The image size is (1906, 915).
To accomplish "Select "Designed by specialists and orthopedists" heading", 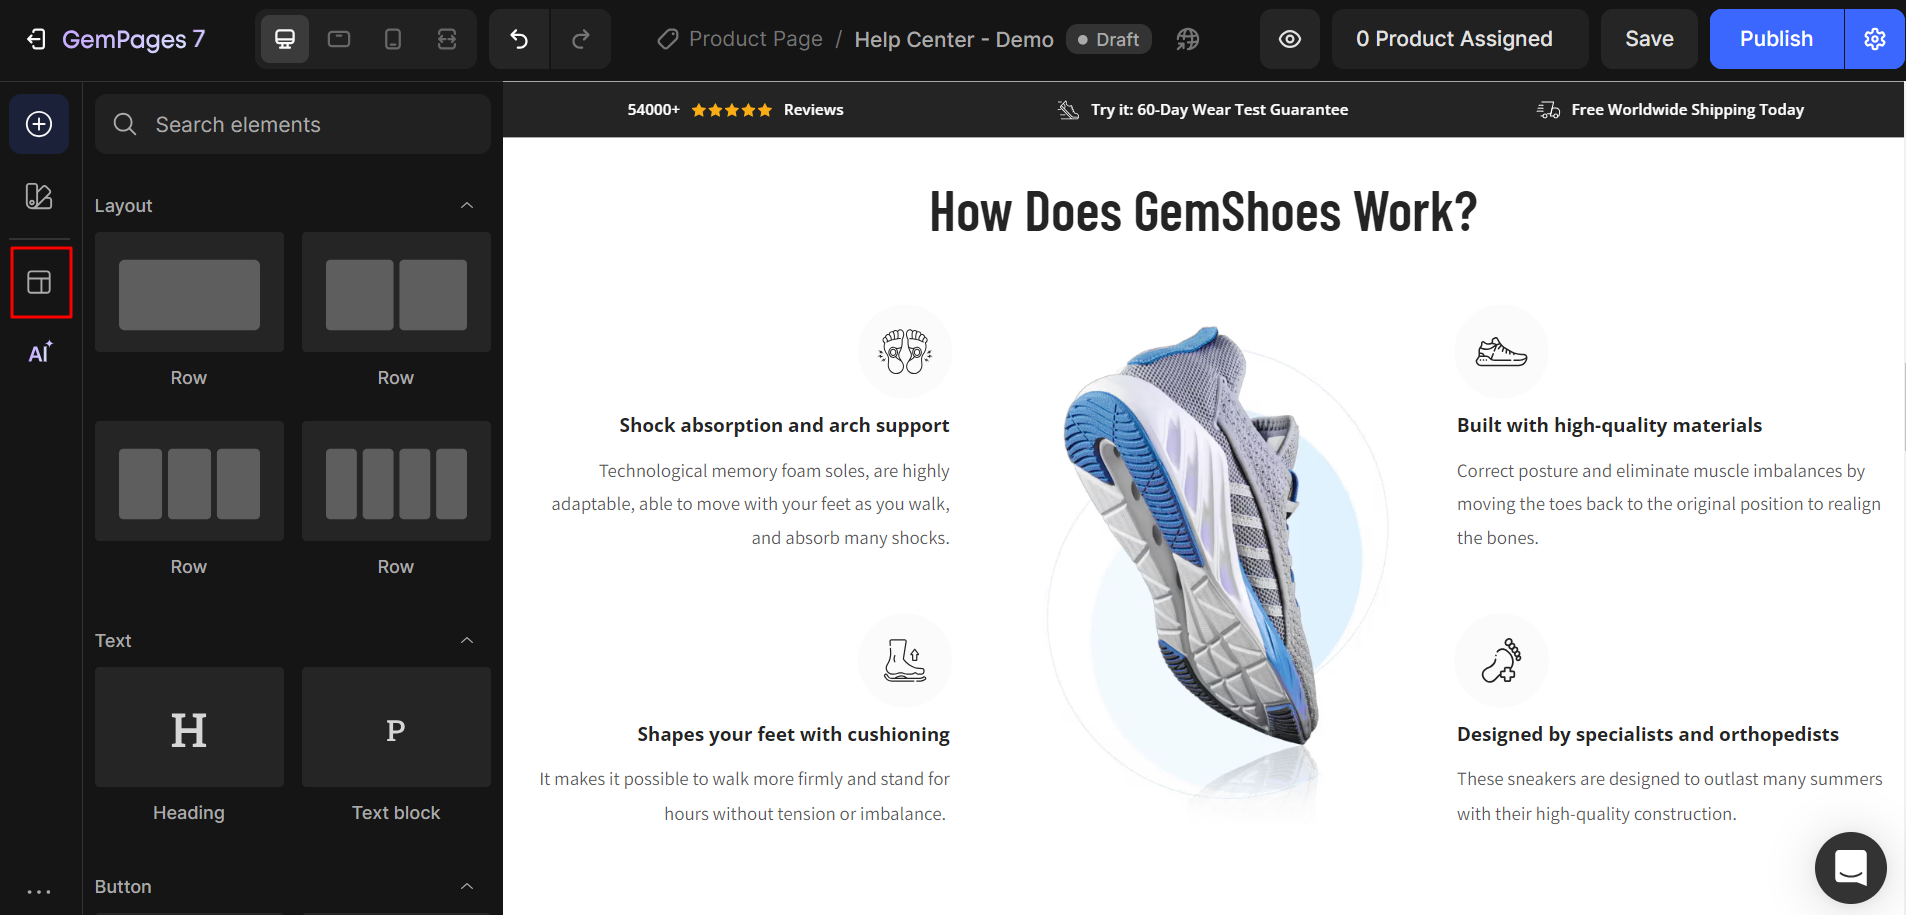I will pos(1647,734).
